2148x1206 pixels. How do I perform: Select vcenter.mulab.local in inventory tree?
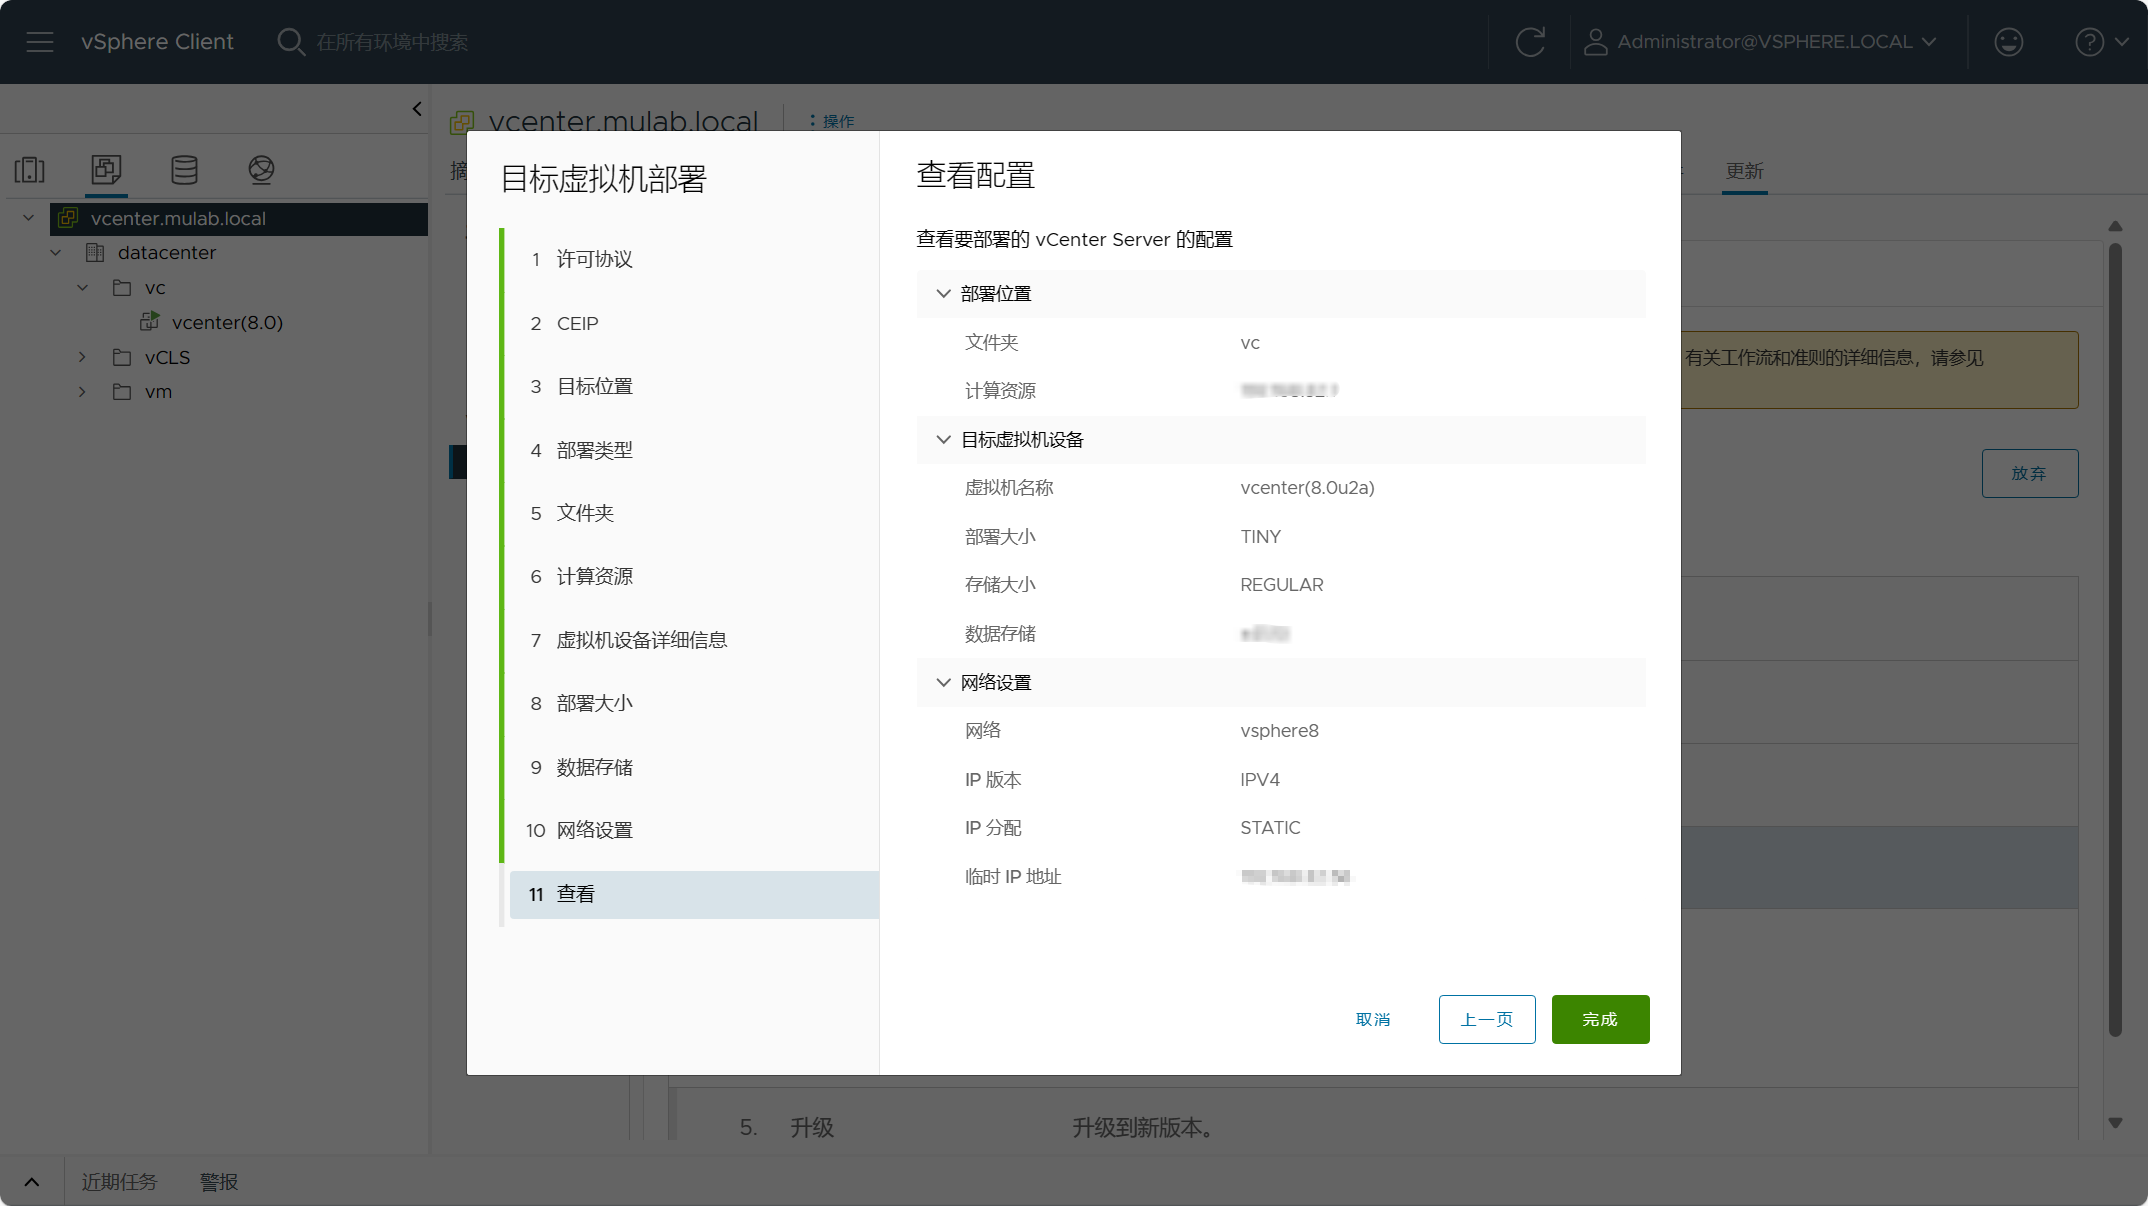point(178,218)
